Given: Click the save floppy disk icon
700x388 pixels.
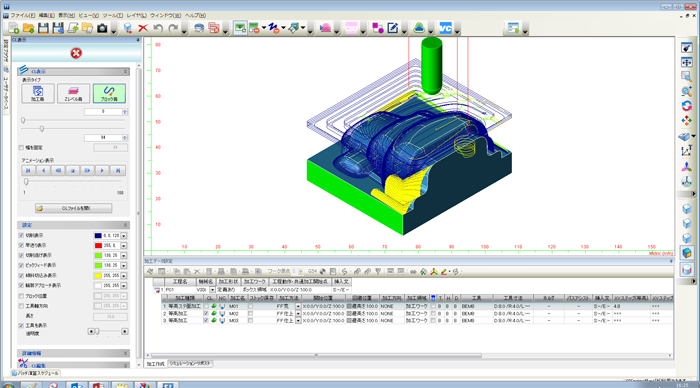Looking at the screenshot, I should 43,29.
